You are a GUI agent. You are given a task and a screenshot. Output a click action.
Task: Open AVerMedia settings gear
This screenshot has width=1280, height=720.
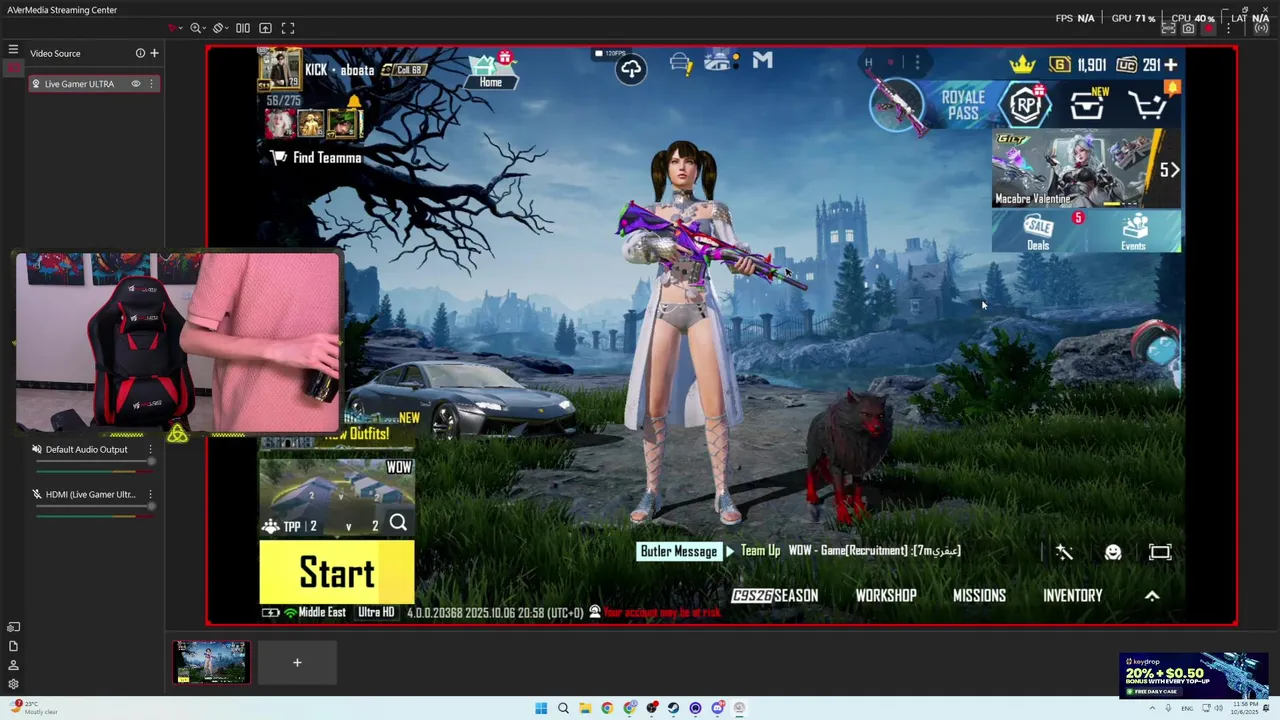point(13,684)
